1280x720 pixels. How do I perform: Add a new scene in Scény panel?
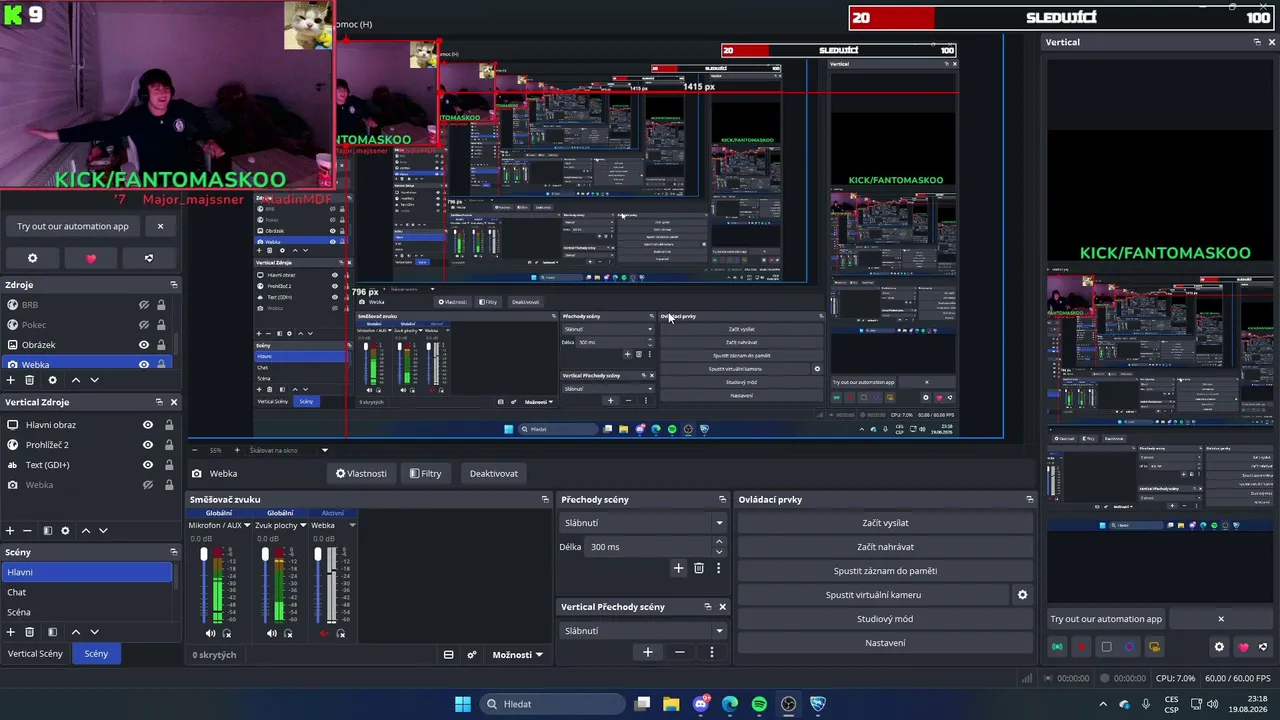tap(11, 632)
